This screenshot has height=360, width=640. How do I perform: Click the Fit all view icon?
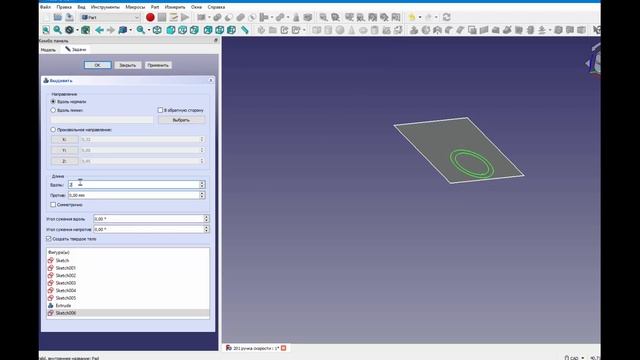click(46, 30)
